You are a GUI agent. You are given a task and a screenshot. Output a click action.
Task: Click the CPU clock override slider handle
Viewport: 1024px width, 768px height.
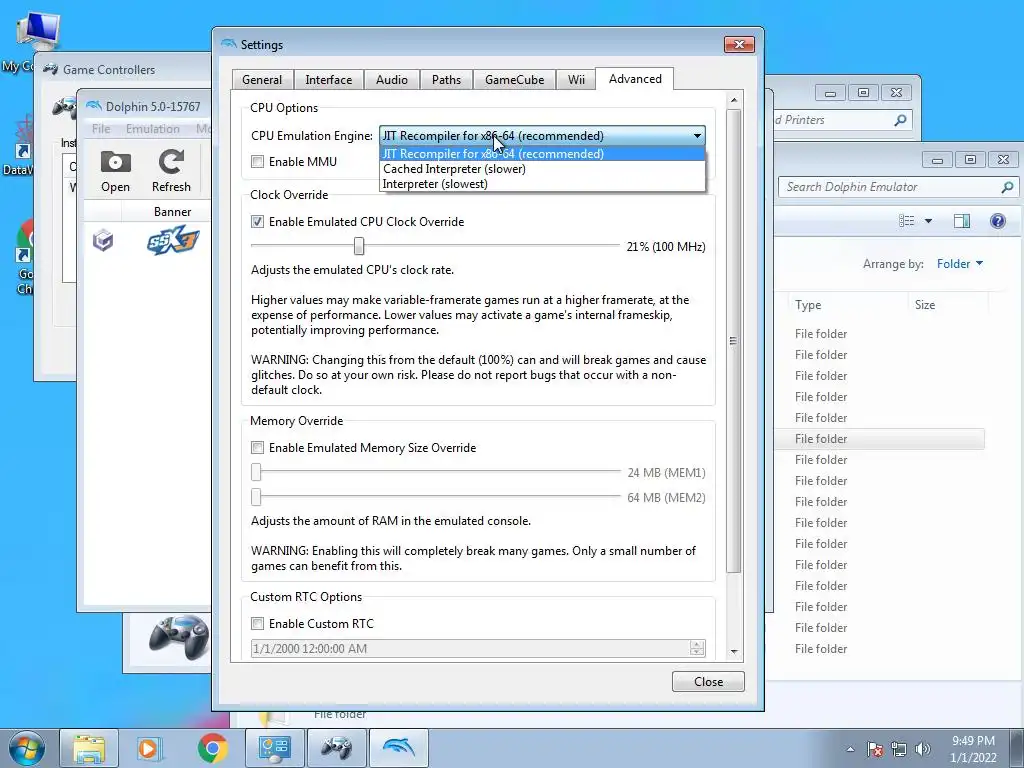[359, 246]
